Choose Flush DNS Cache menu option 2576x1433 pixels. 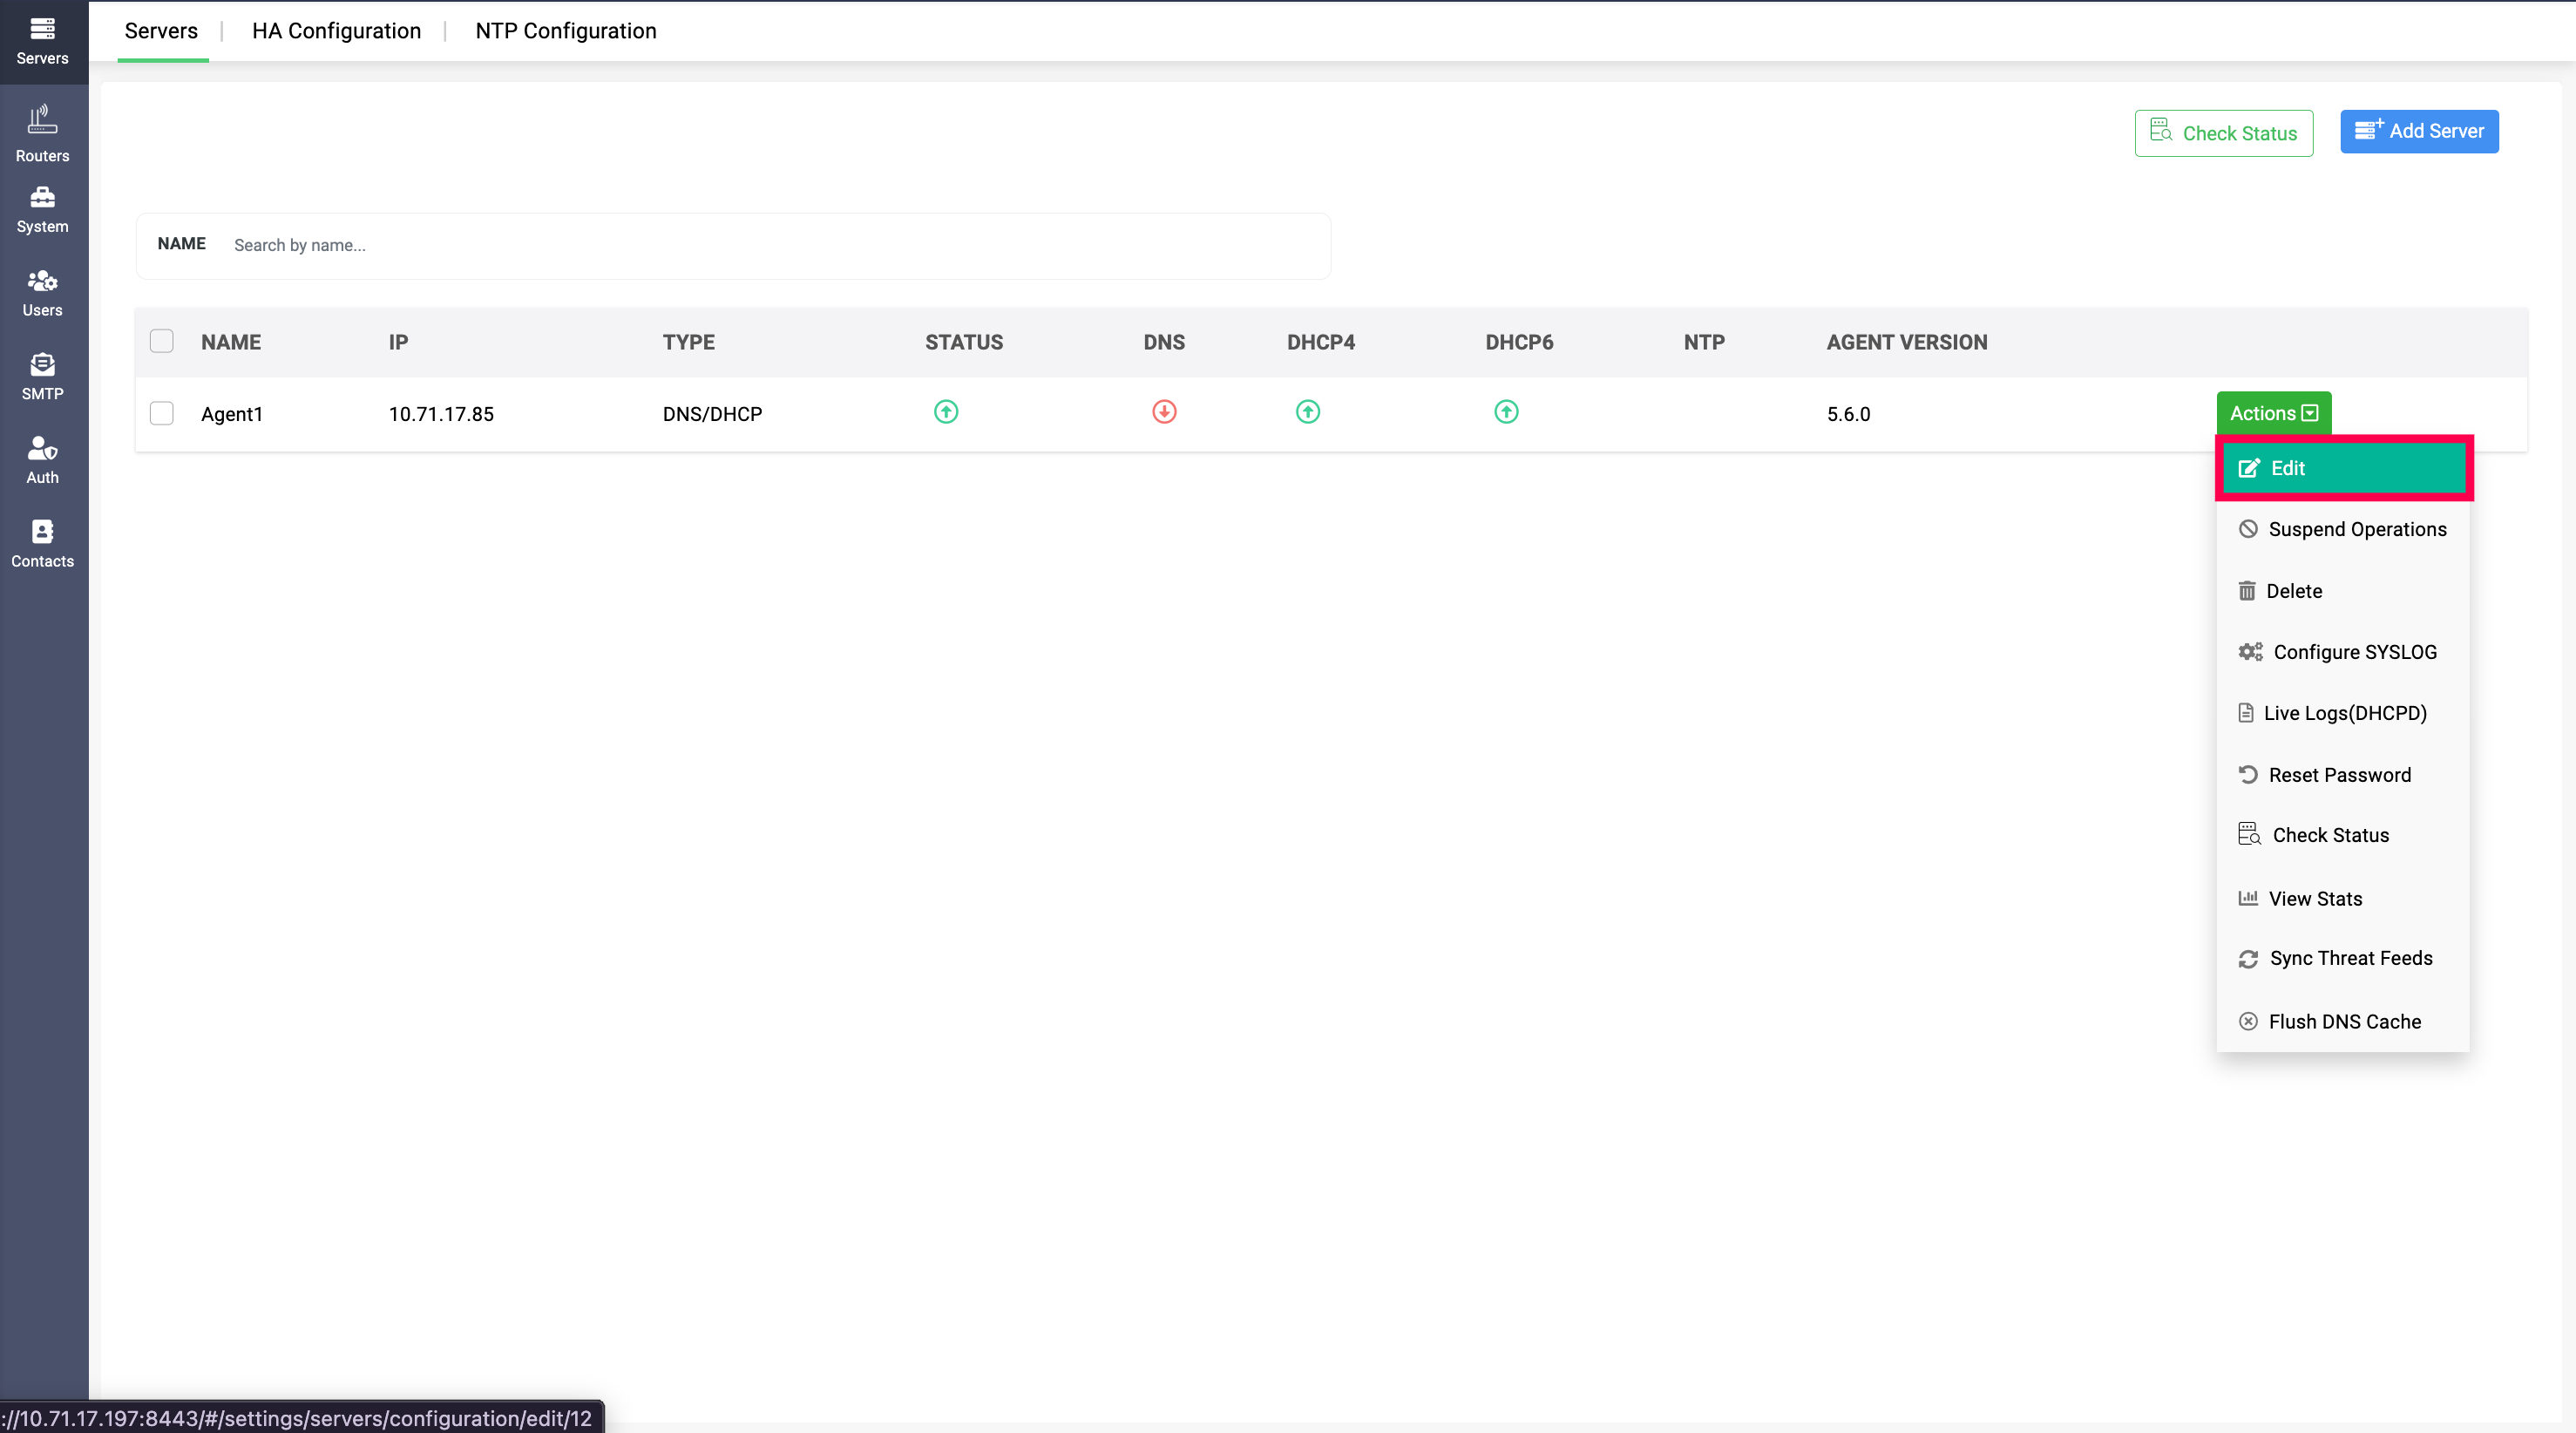point(2343,1021)
